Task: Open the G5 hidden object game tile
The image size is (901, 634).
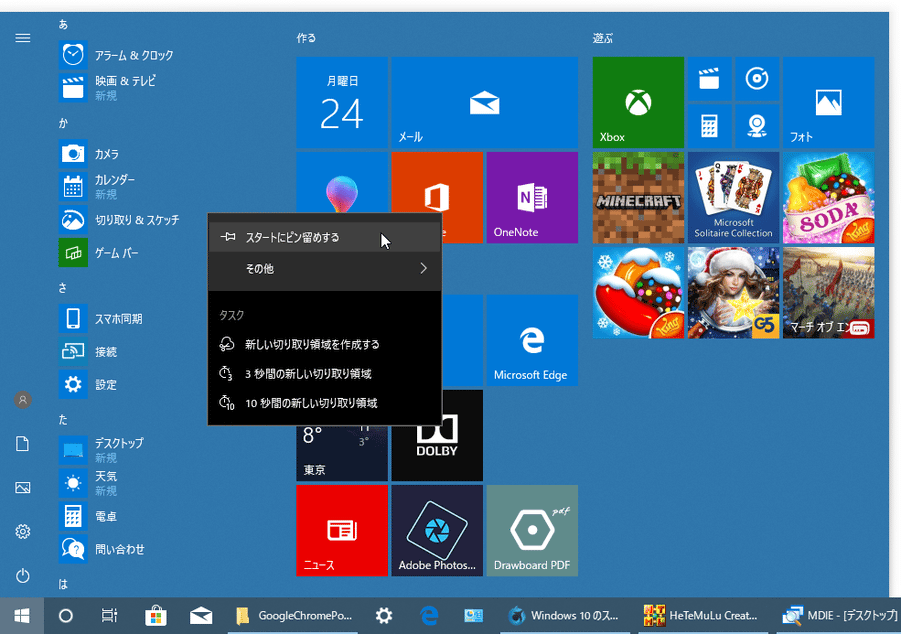Action: (x=733, y=293)
